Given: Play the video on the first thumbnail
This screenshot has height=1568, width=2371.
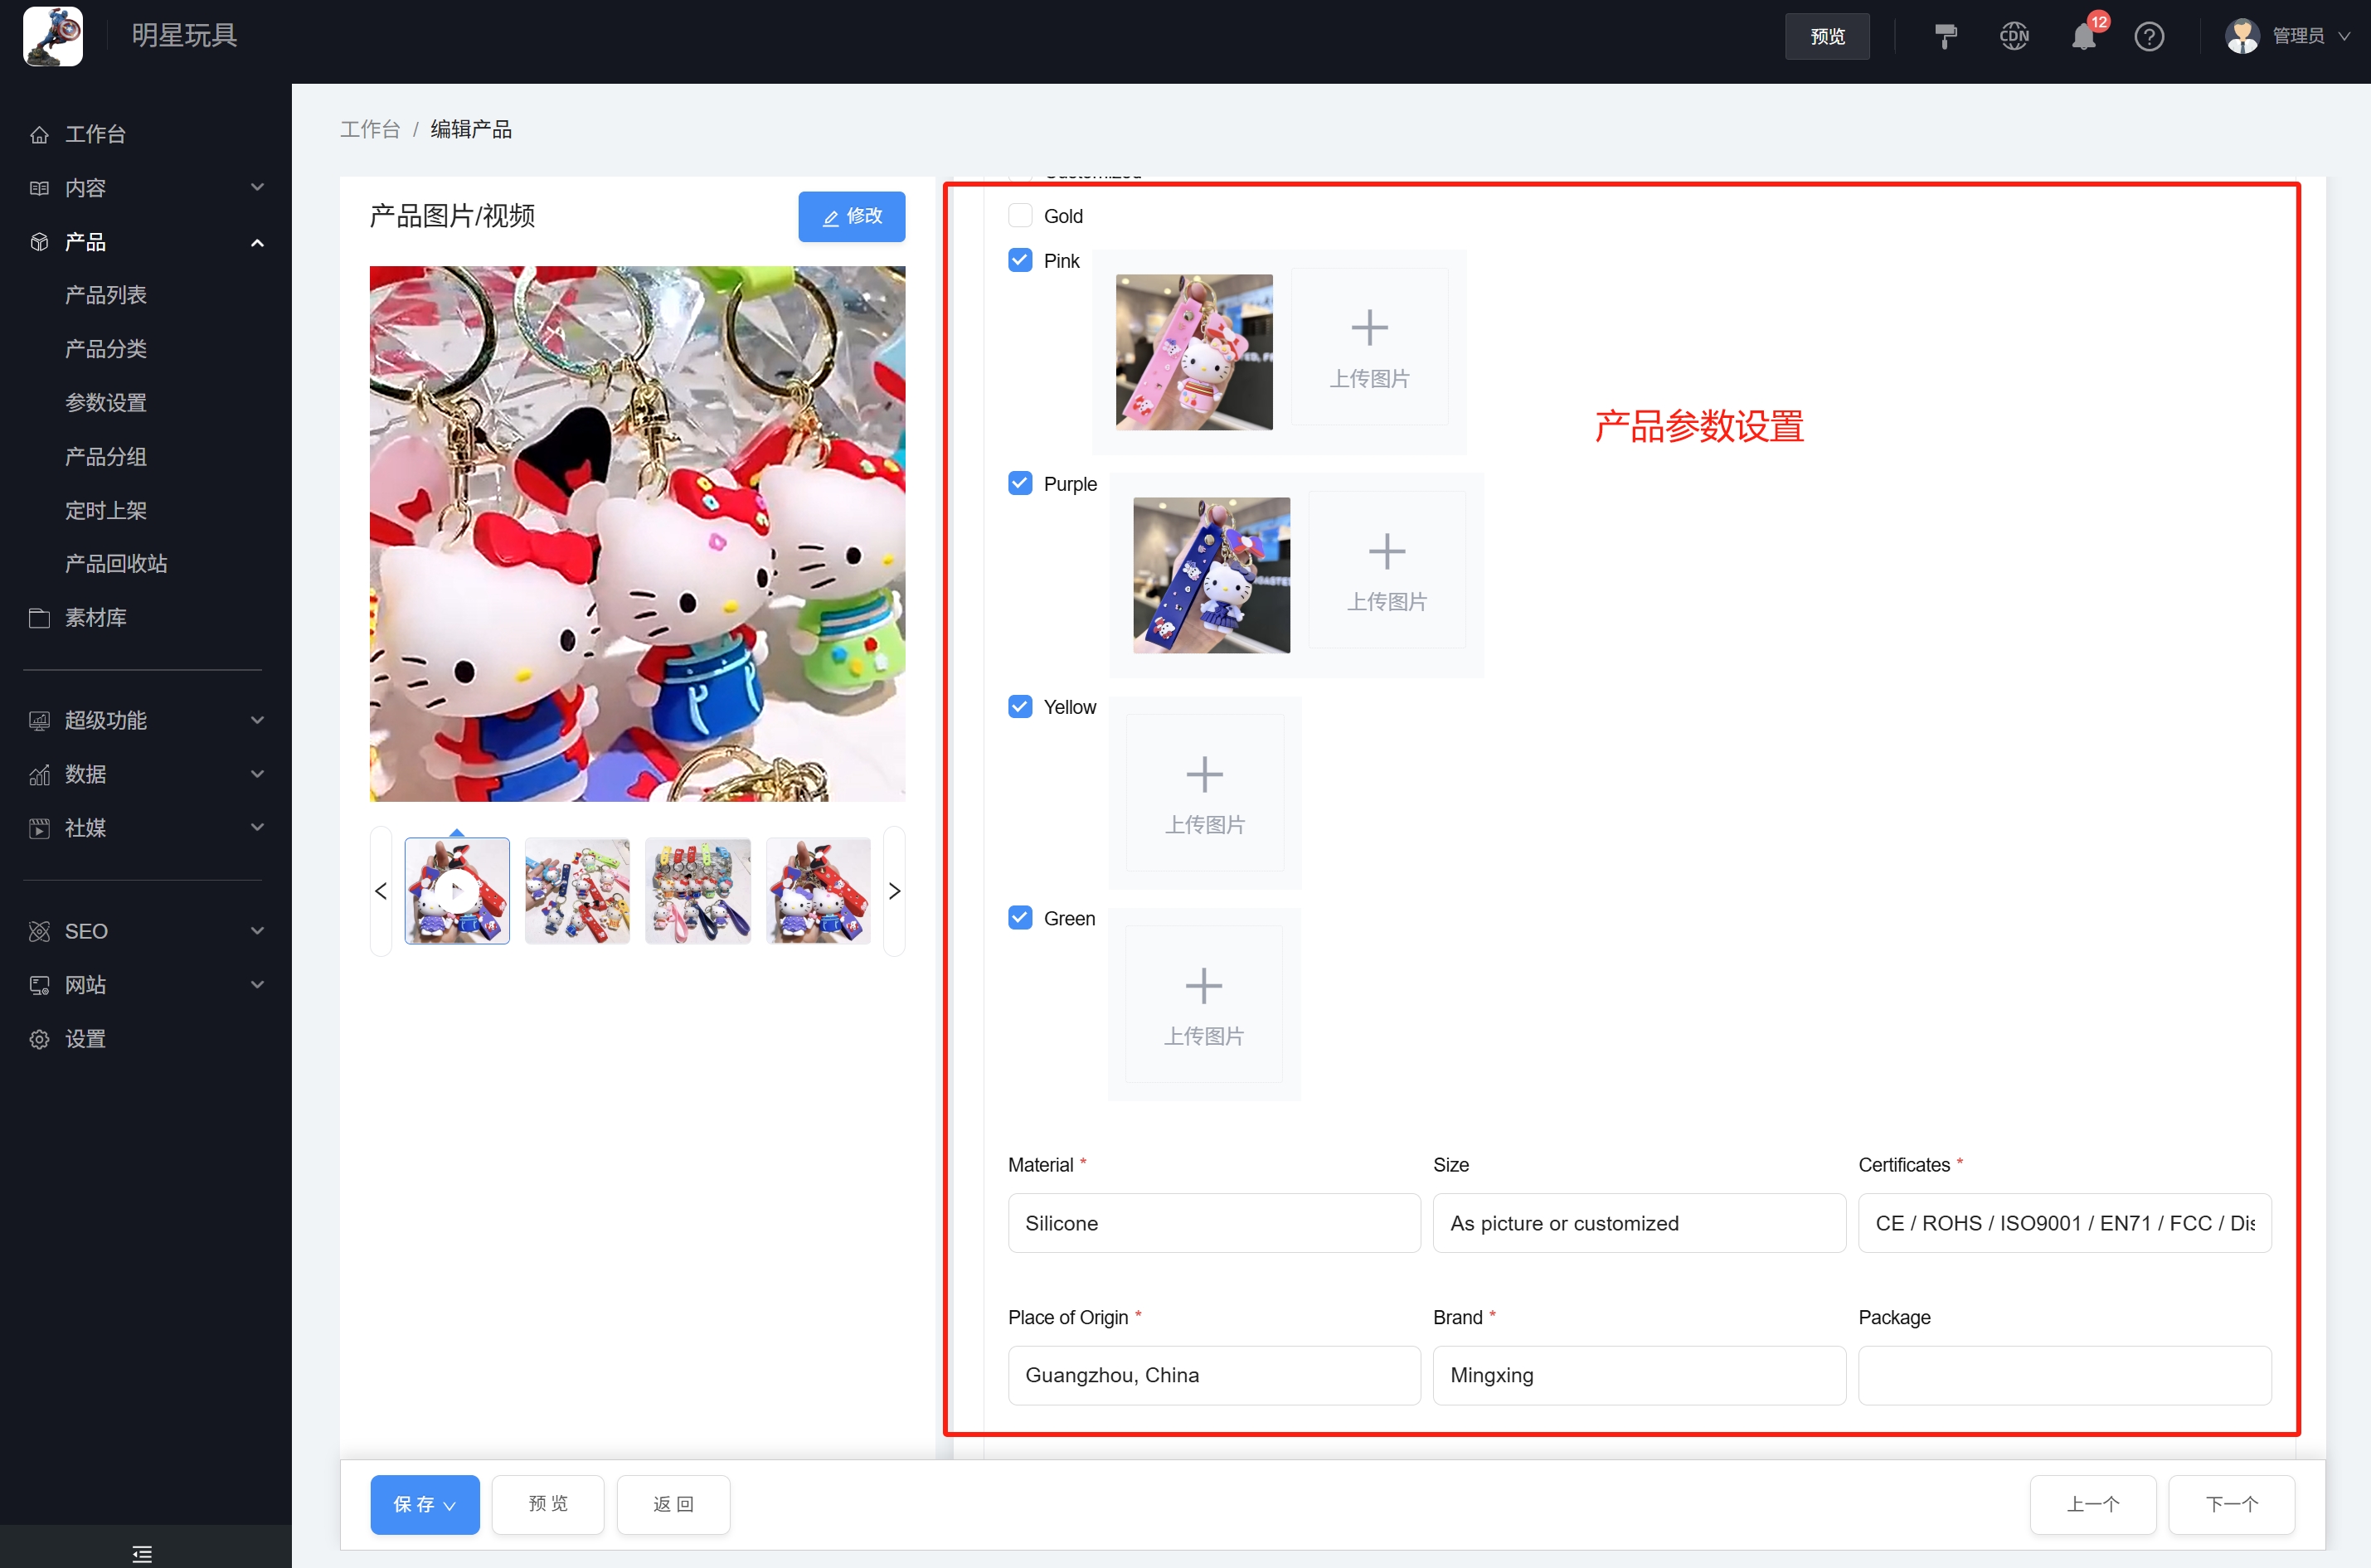Looking at the screenshot, I should click(x=457, y=890).
